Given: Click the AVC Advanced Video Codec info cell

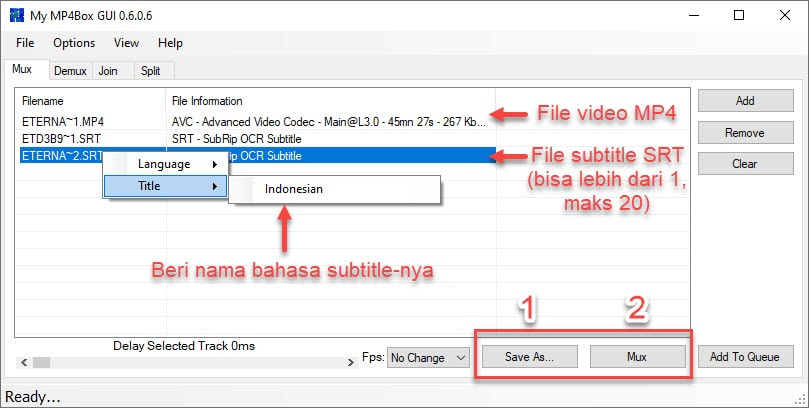Looking at the screenshot, I should (328, 122).
